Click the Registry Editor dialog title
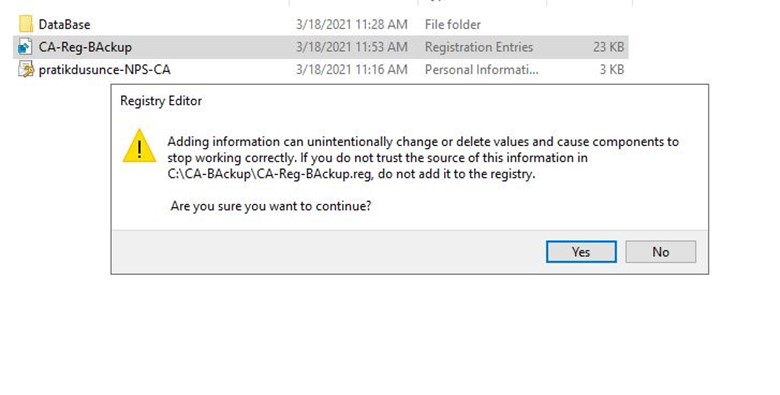Screen dimensions: 780x395 point(161,101)
